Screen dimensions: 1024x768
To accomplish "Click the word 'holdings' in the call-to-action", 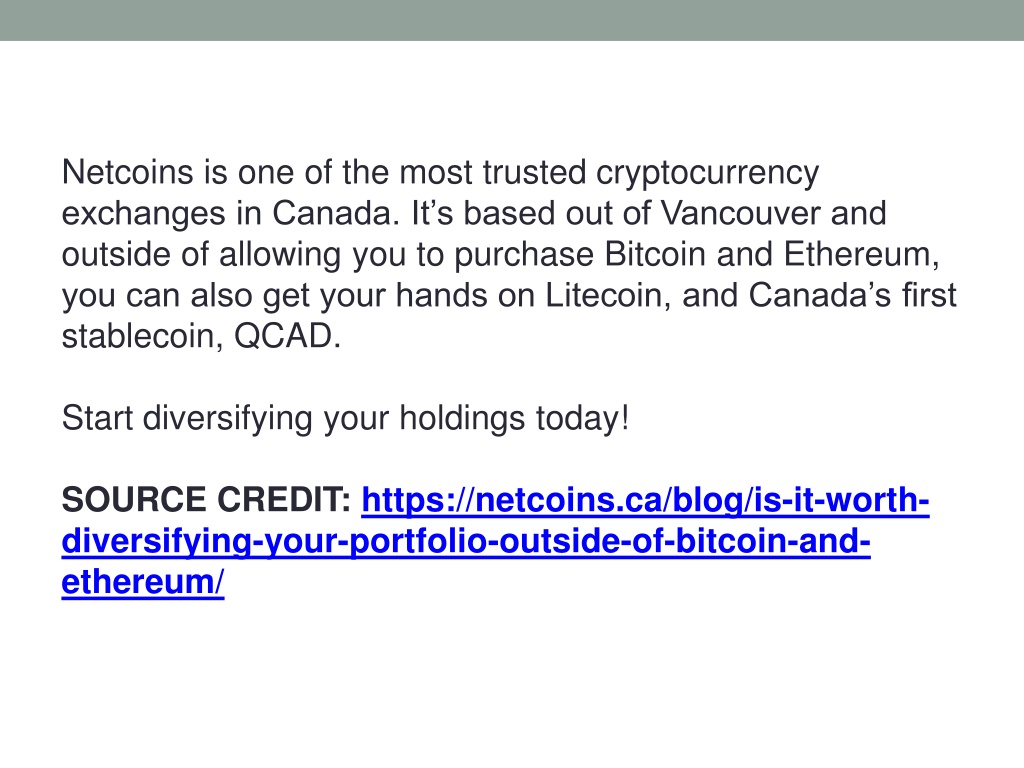I will coord(462,418).
